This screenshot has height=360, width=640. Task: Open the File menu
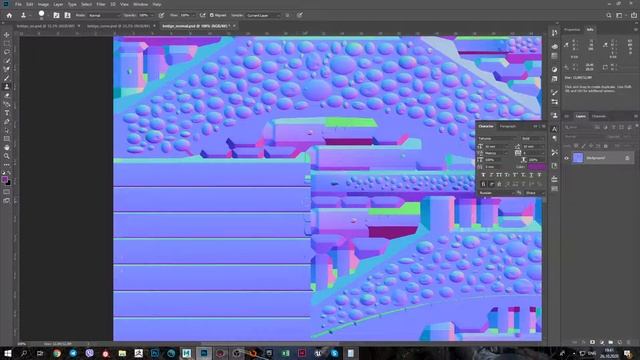pos(18,4)
